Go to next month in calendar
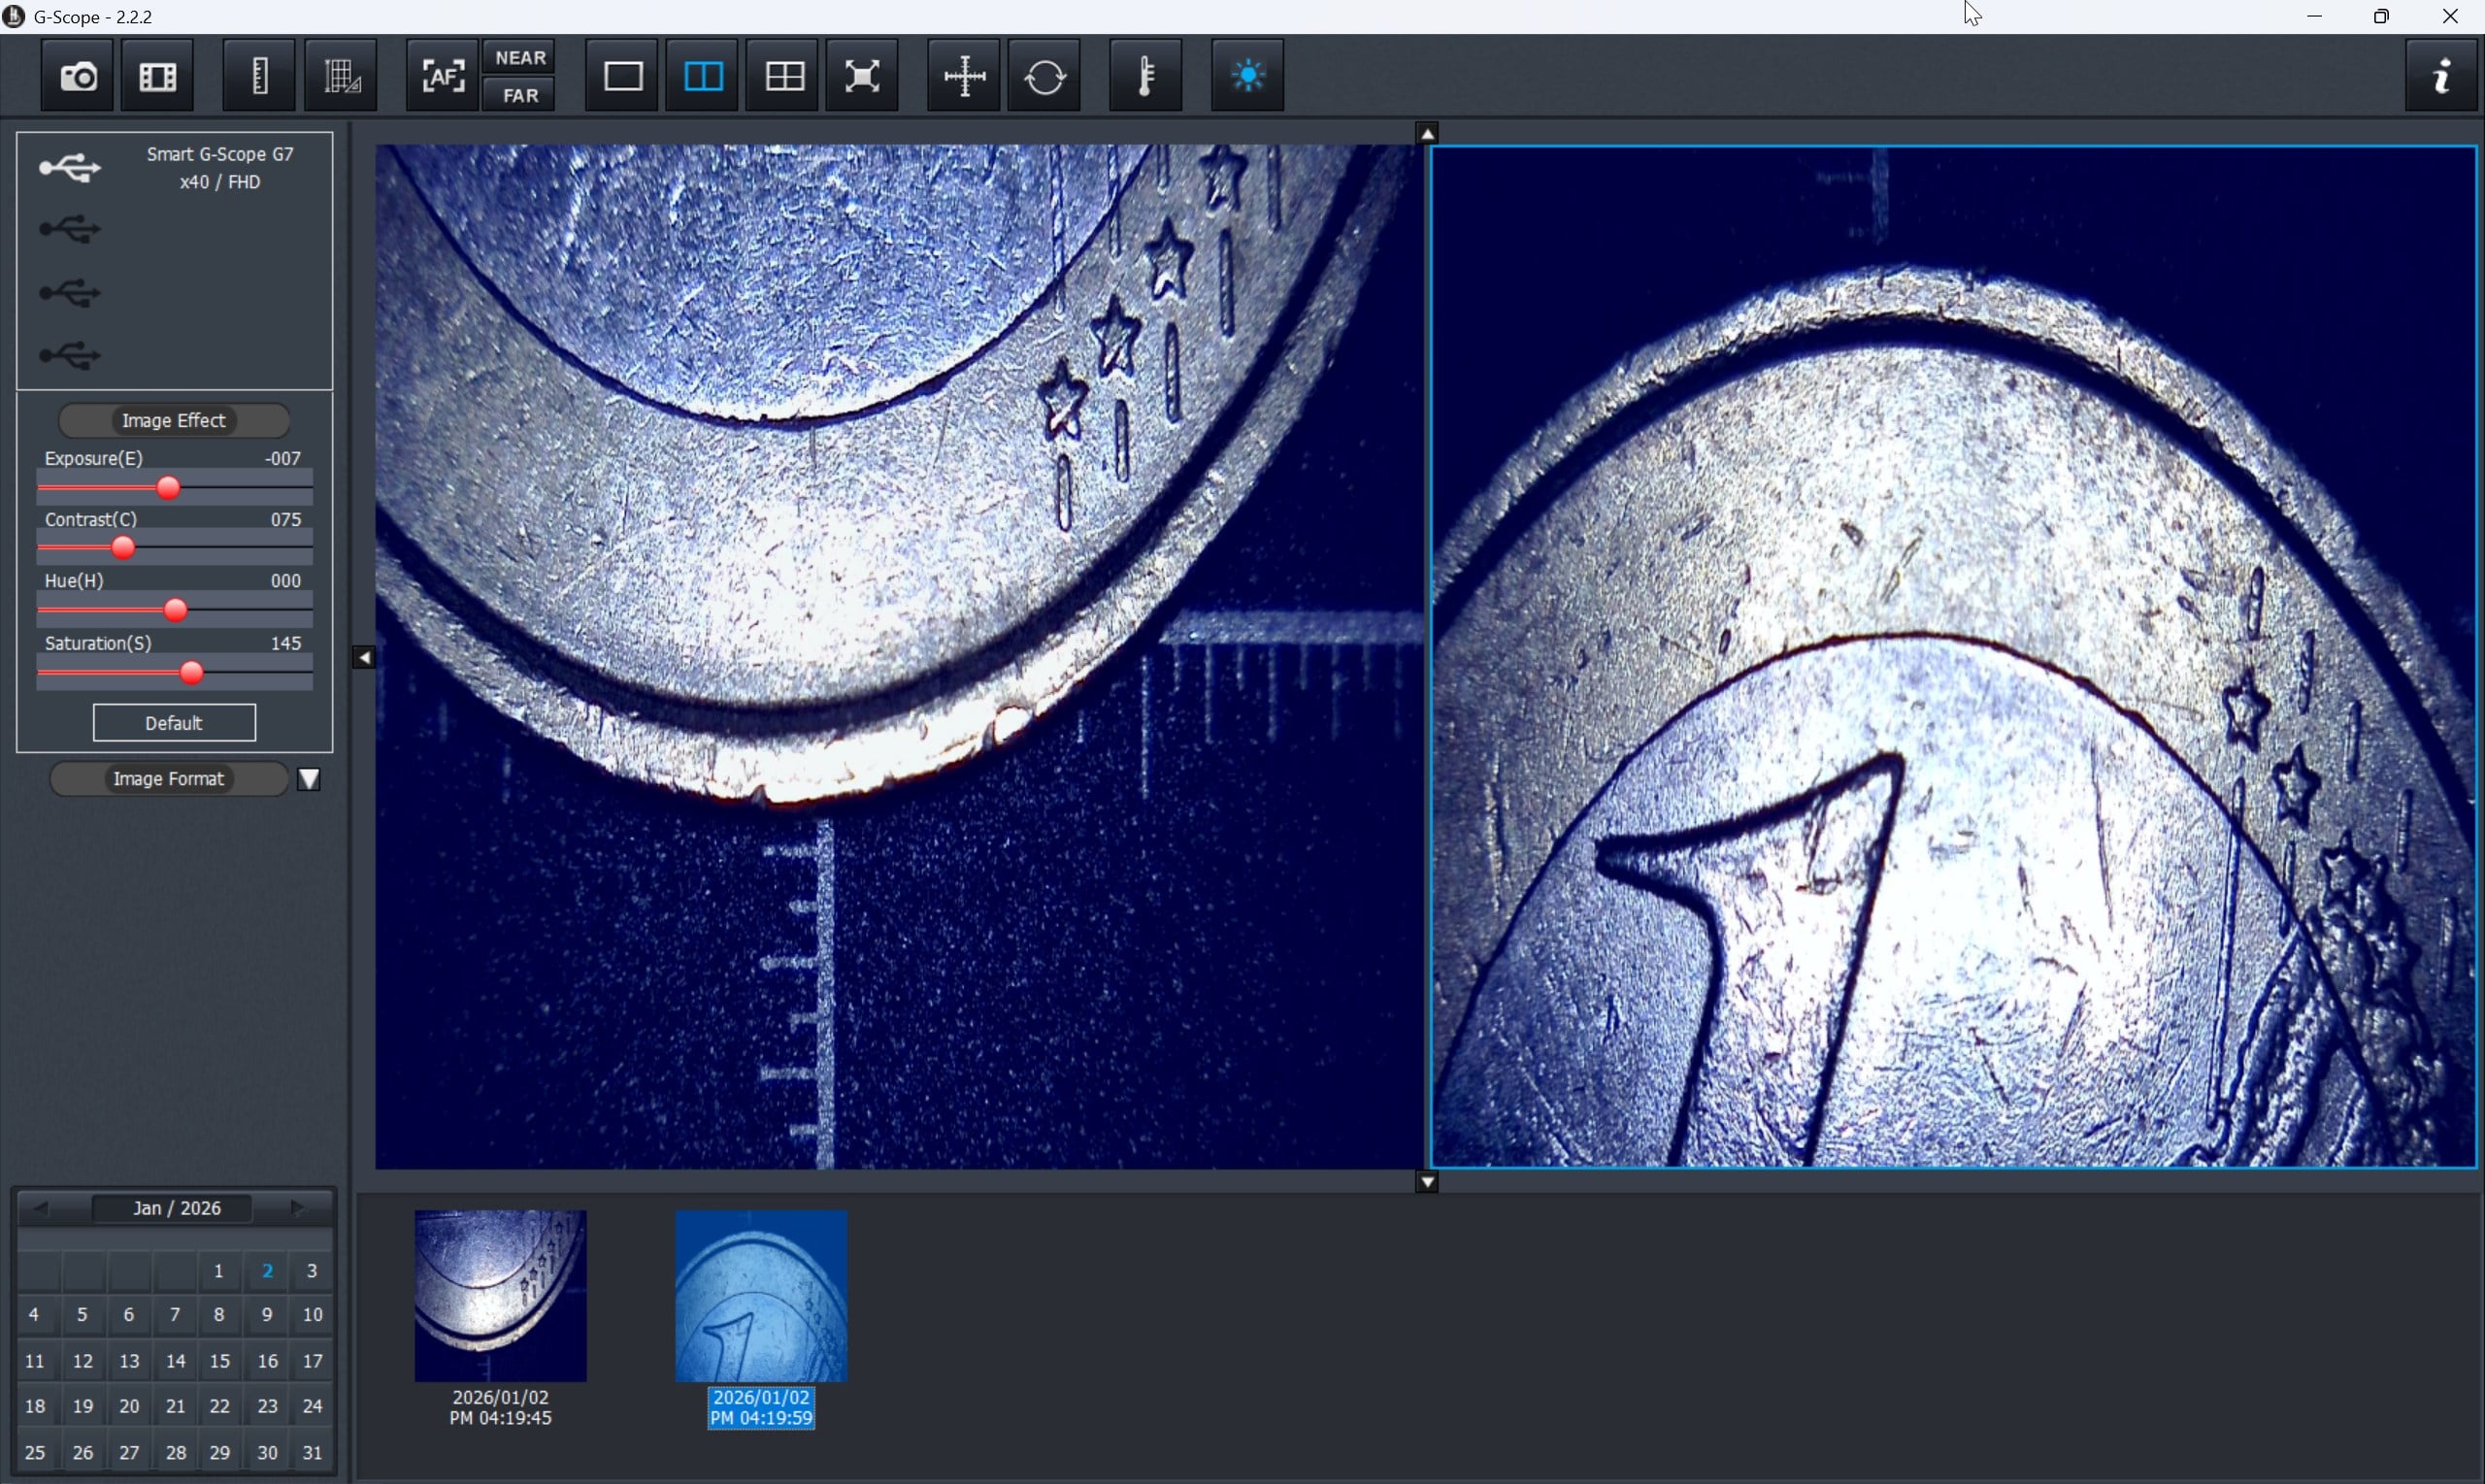2485x1484 pixels. 297,1209
